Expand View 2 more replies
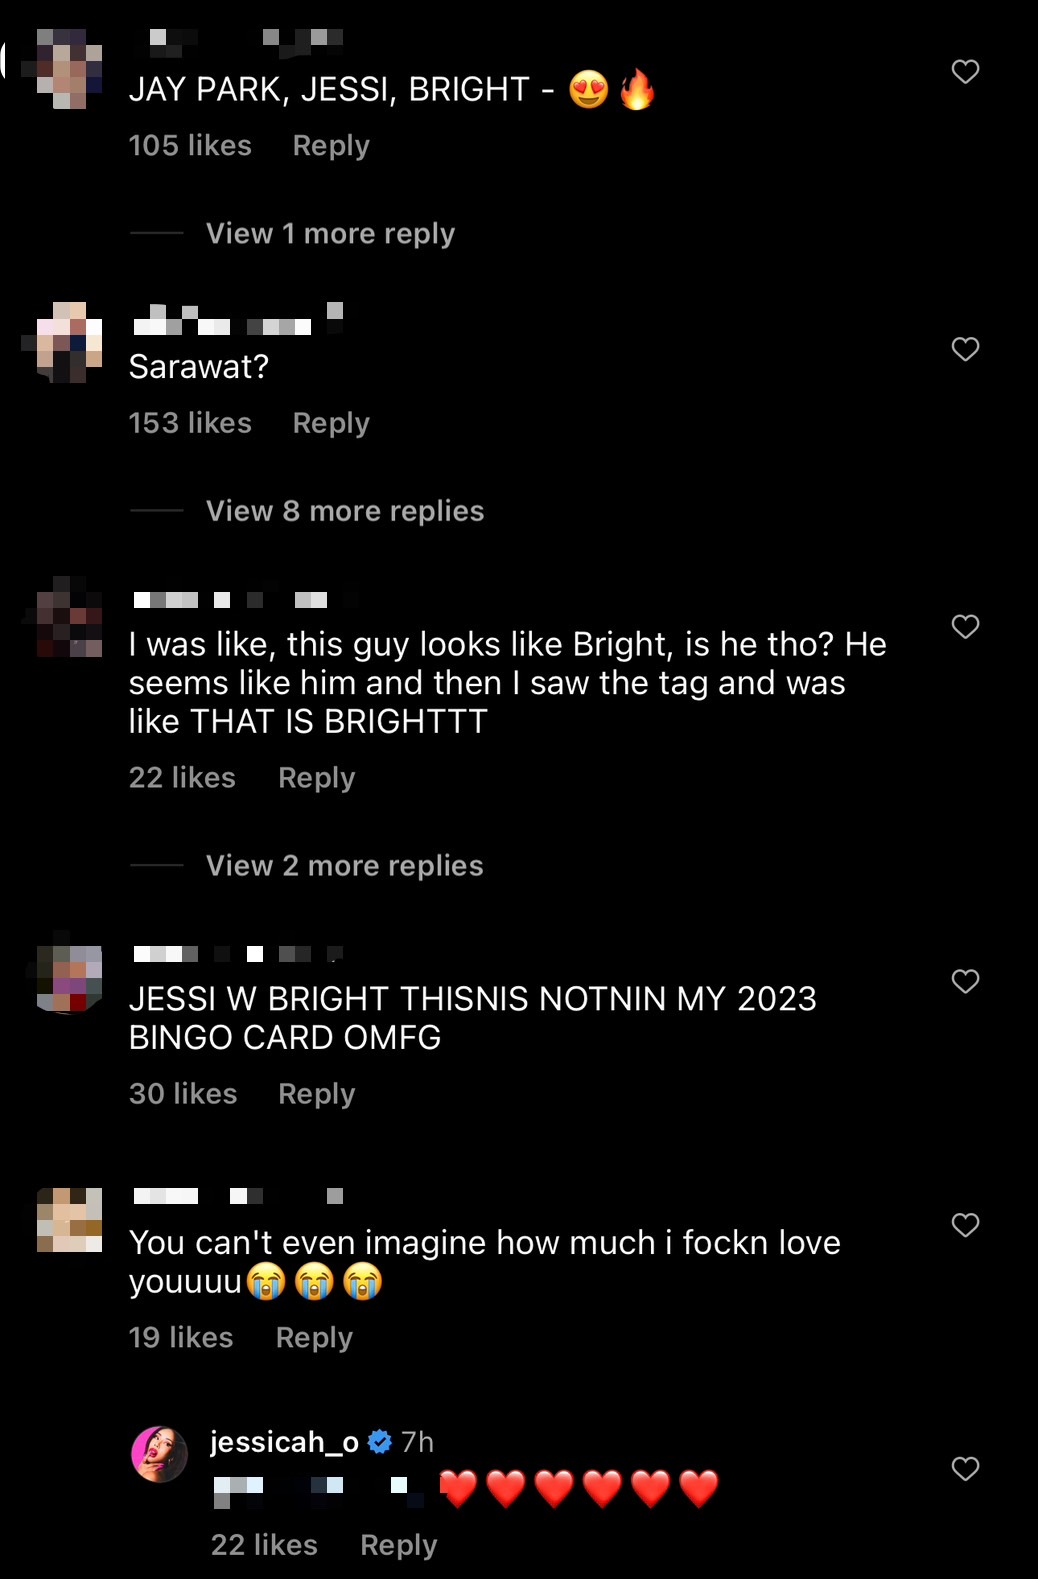 pos(344,866)
